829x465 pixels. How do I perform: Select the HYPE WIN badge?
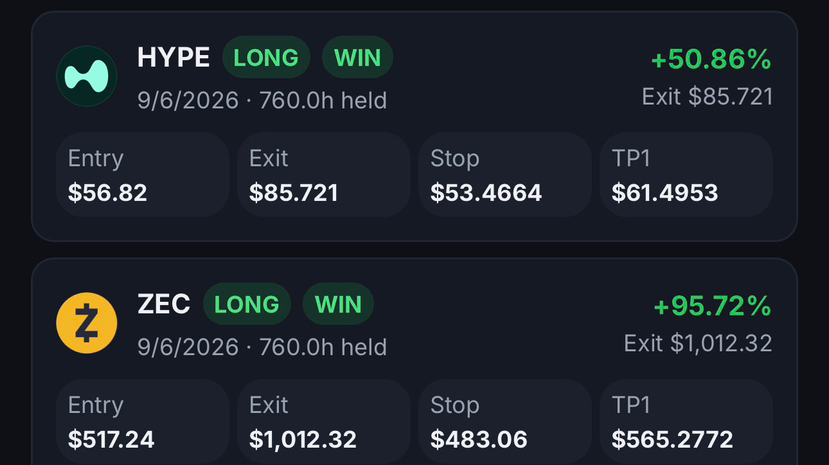click(x=357, y=57)
